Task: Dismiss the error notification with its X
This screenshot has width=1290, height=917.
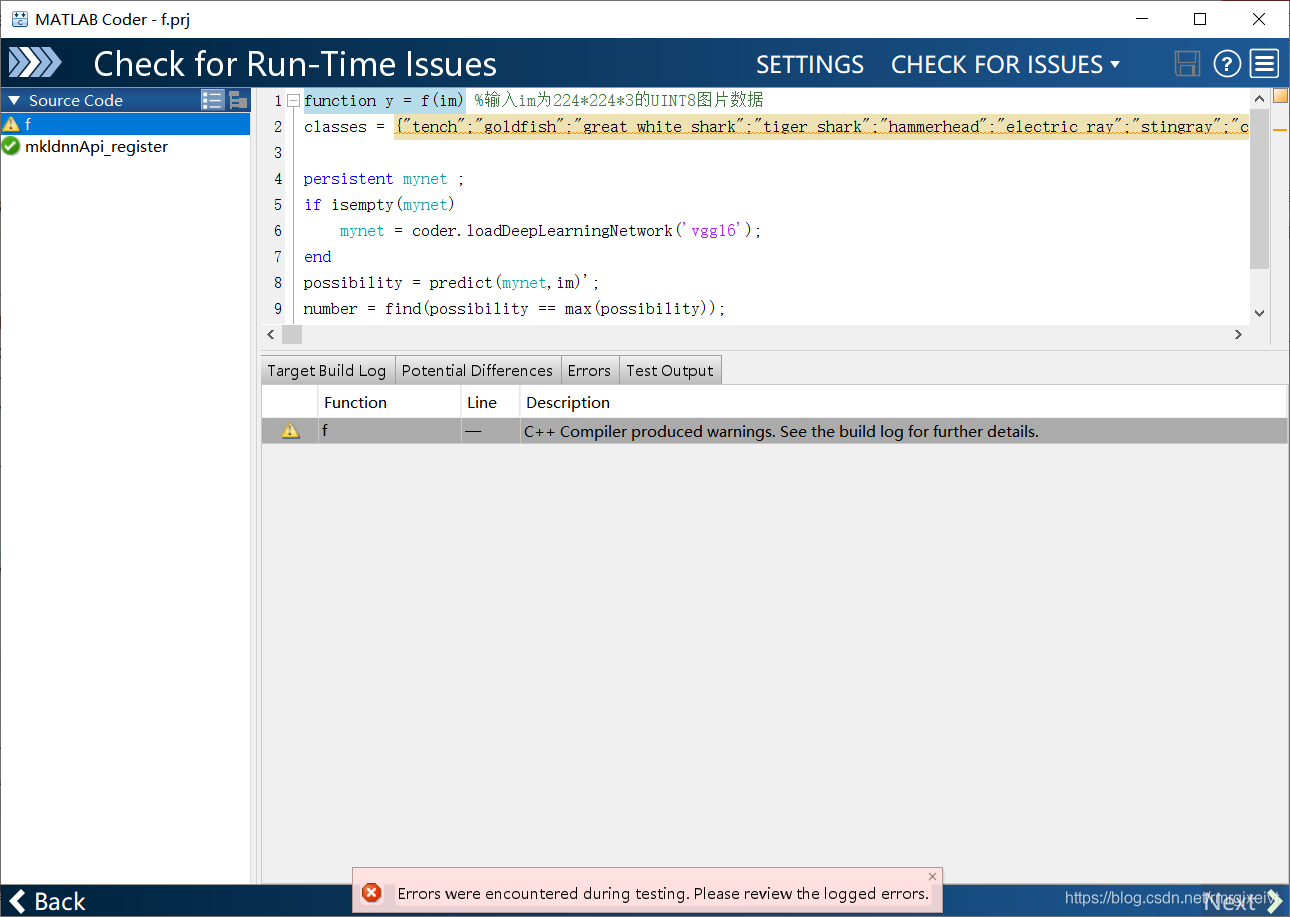Action: [x=932, y=877]
